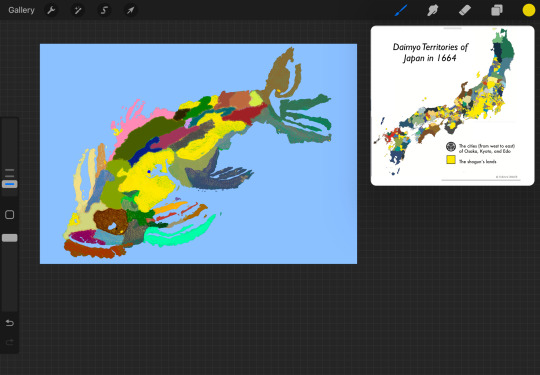Open the Layers panel
This screenshot has width=540, height=375.
pos(497,10)
